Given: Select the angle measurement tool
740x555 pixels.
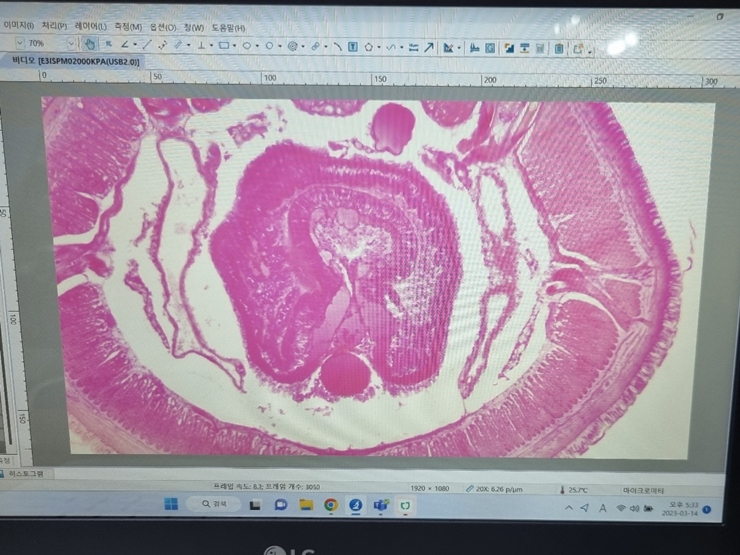Looking at the screenshot, I should coord(125,45).
